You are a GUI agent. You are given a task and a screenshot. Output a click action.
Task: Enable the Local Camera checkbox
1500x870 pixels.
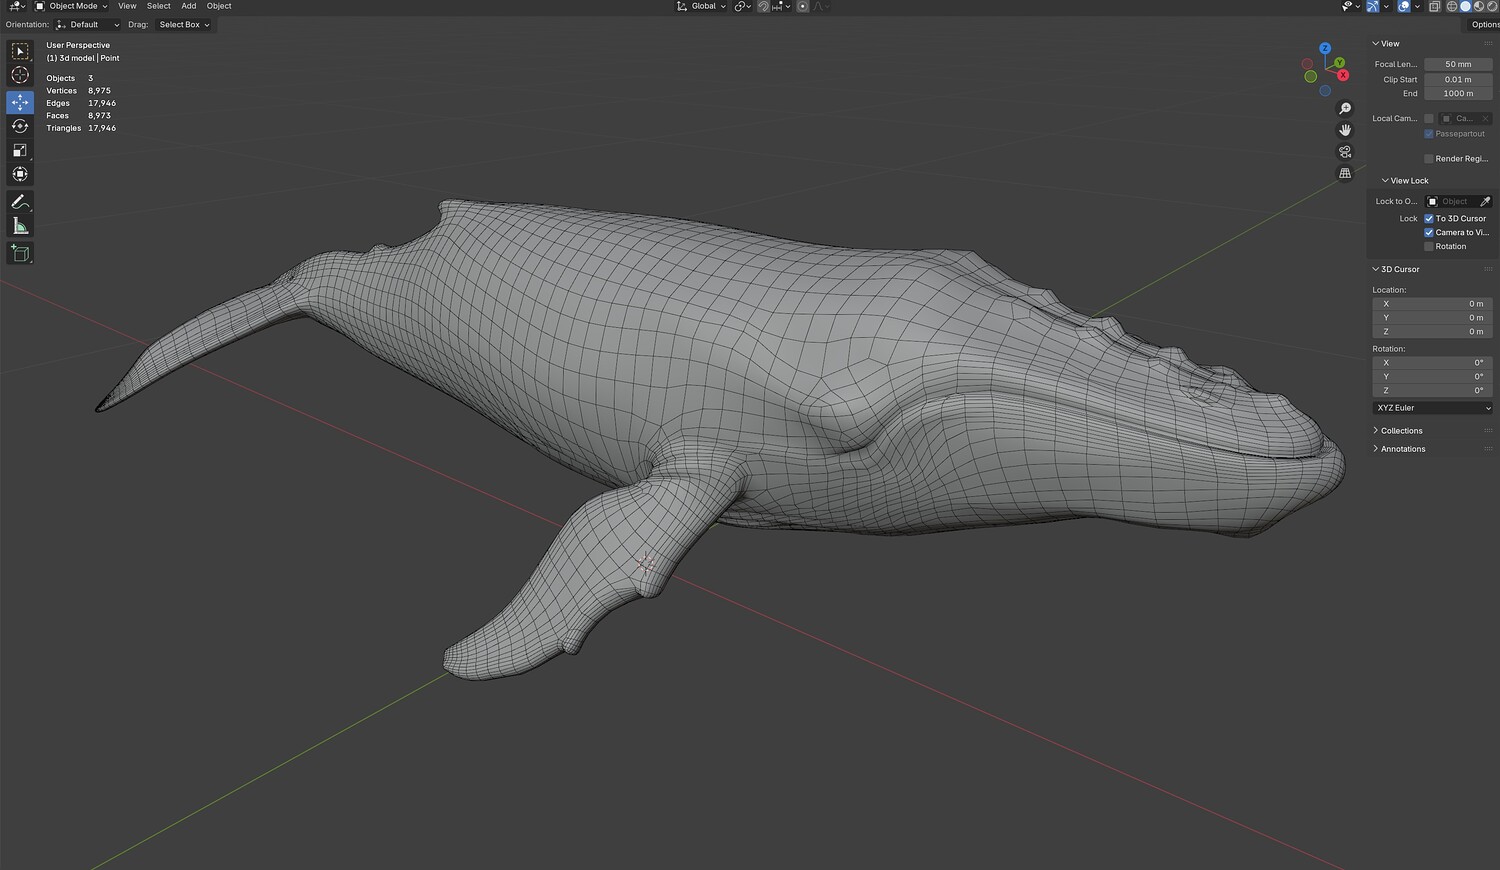(x=1429, y=118)
